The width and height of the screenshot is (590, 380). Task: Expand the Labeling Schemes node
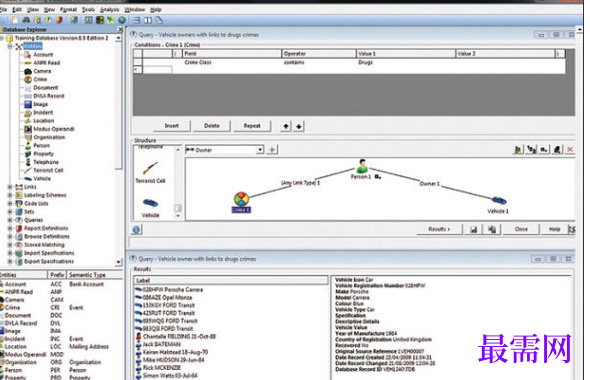10,195
